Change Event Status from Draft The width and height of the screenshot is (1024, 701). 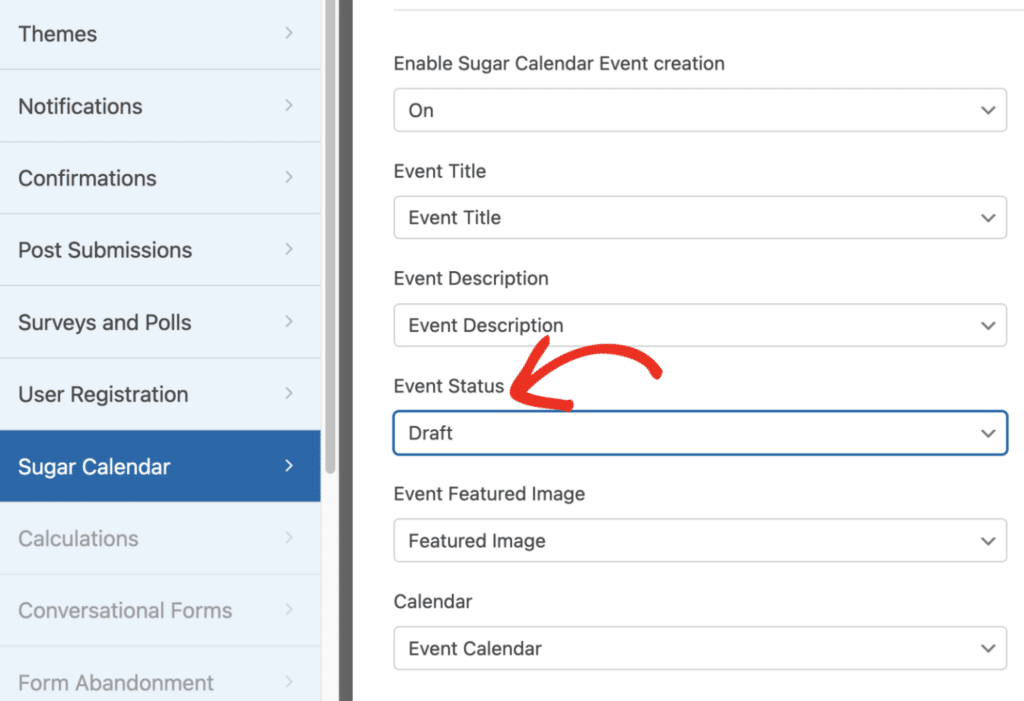(x=699, y=433)
